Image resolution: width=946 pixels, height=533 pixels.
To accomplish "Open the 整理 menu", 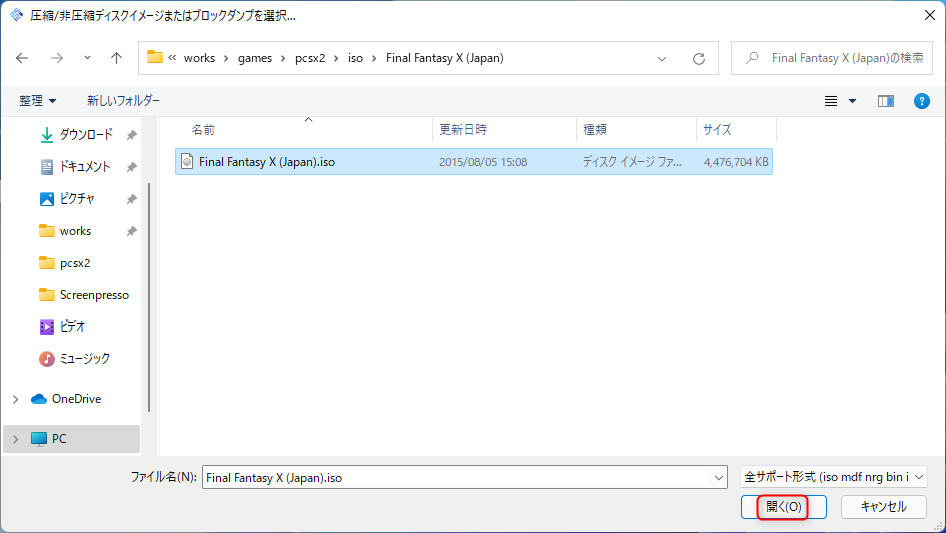I will point(37,101).
